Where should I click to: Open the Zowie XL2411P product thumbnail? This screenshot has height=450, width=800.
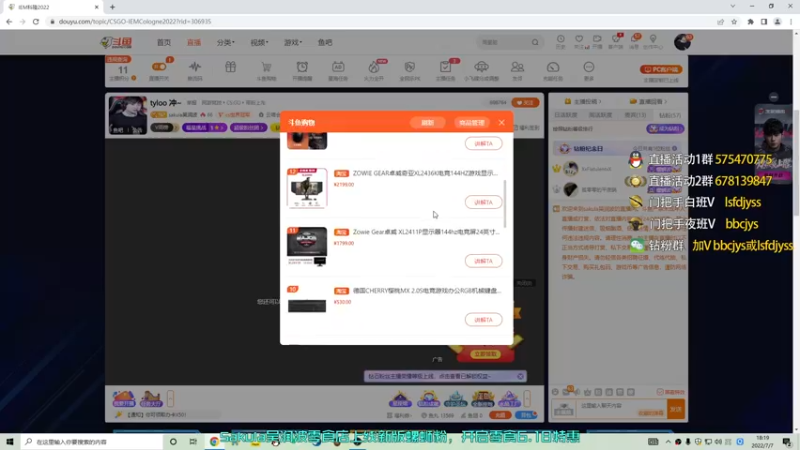tap(307, 246)
